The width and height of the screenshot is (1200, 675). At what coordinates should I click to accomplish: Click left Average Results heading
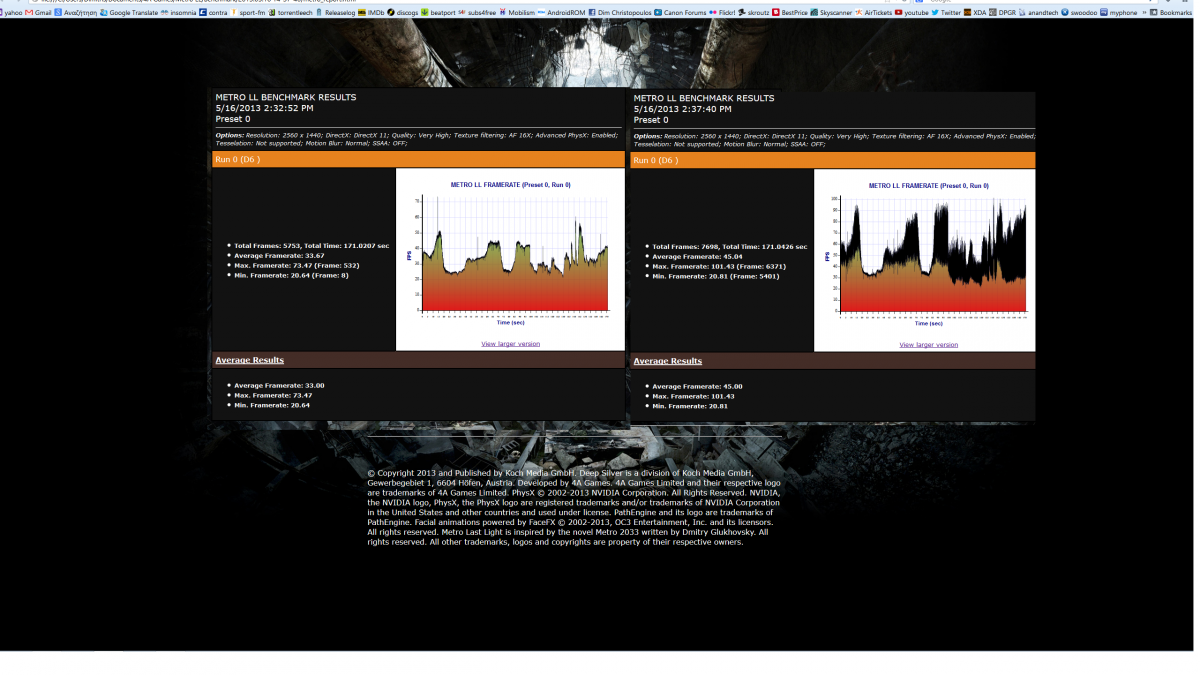pyautogui.click(x=249, y=360)
